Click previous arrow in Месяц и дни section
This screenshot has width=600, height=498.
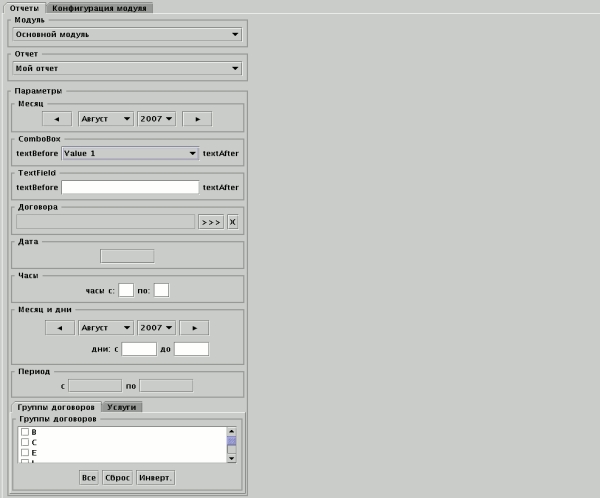pos(59,327)
